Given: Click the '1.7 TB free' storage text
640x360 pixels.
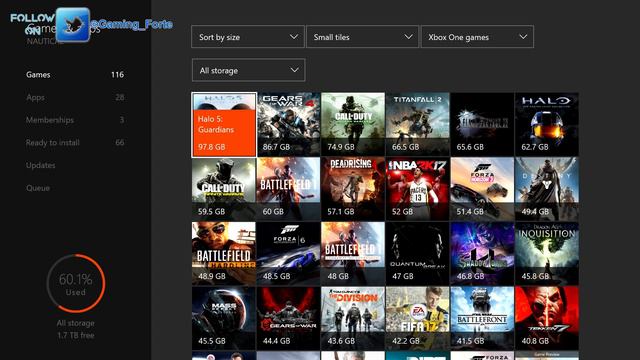Looking at the screenshot, I should (x=76, y=336).
